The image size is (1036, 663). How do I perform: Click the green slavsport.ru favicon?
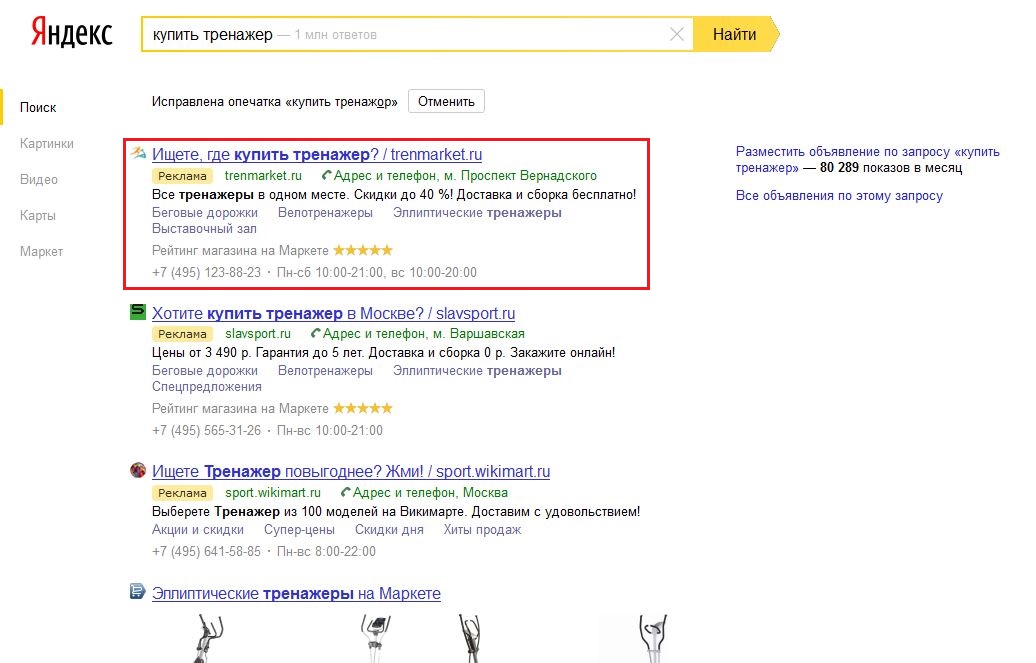click(x=138, y=313)
